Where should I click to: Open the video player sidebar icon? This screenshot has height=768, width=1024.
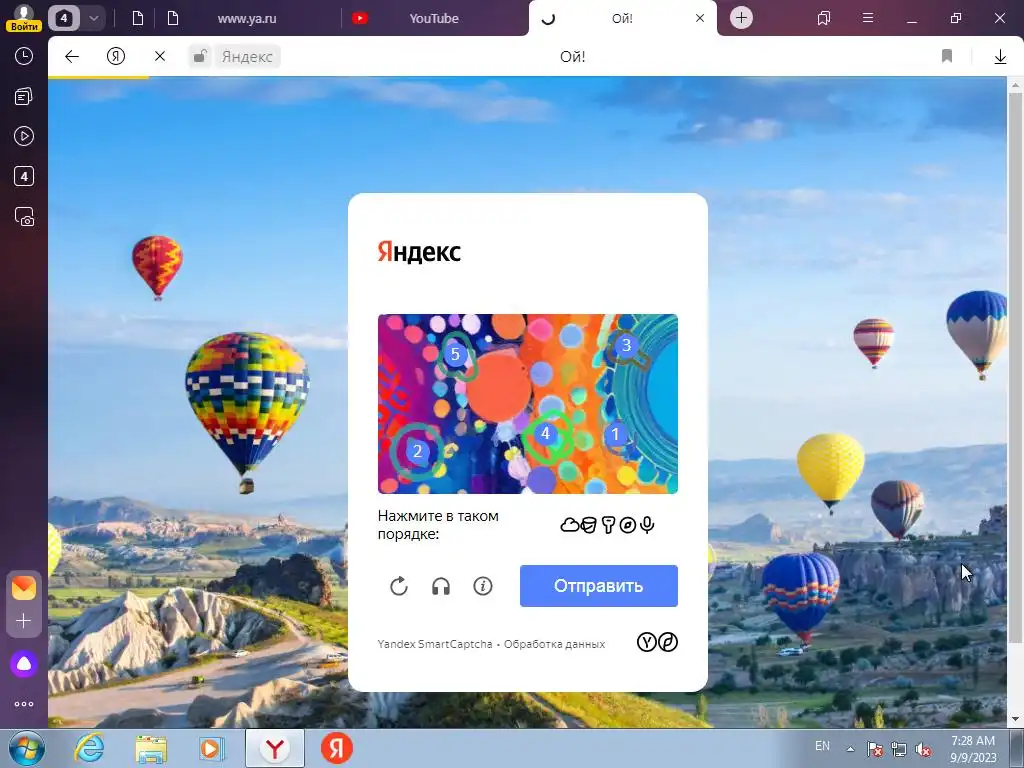[x=24, y=136]
